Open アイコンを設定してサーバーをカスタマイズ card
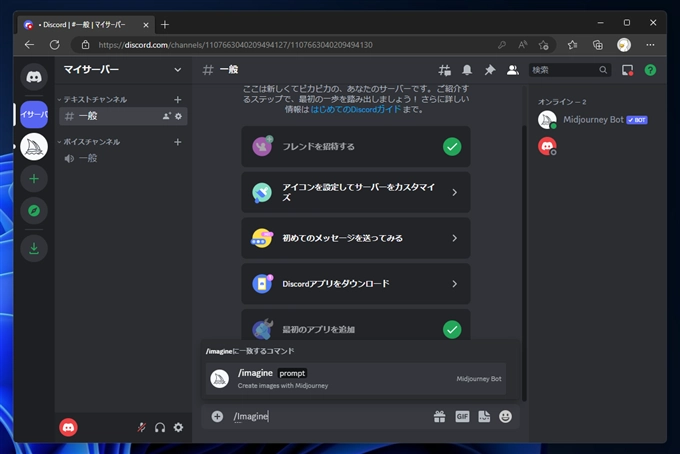Screen dimensions: 680x454 (356, 192)
